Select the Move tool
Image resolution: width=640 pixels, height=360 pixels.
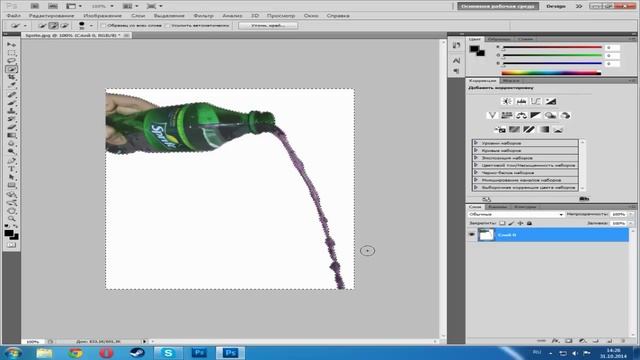click(11, 44)
